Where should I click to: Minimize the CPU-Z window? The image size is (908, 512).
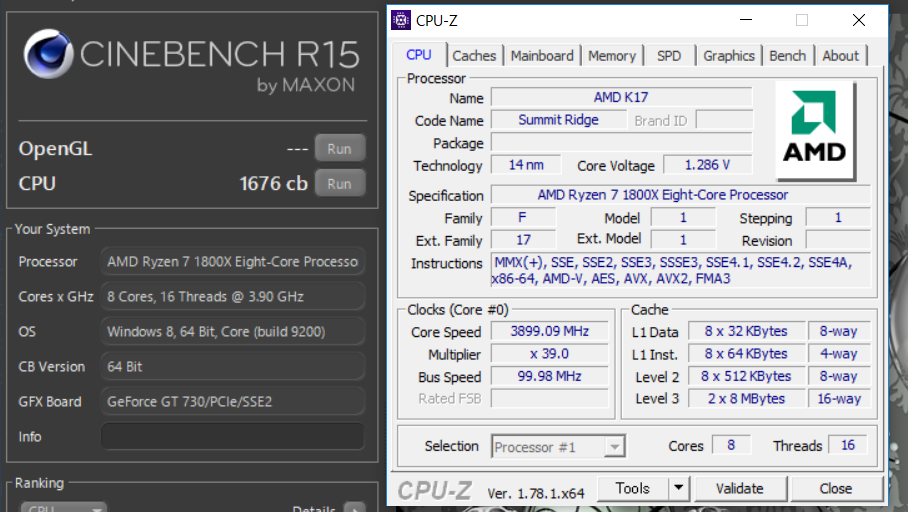point(746,20)
